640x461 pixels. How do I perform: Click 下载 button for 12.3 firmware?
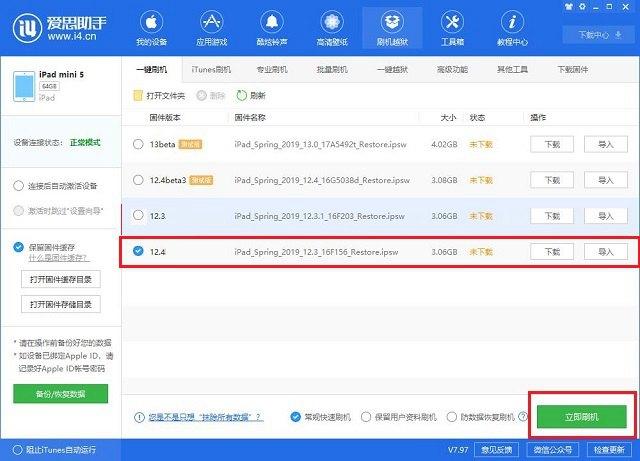[552, 216]
